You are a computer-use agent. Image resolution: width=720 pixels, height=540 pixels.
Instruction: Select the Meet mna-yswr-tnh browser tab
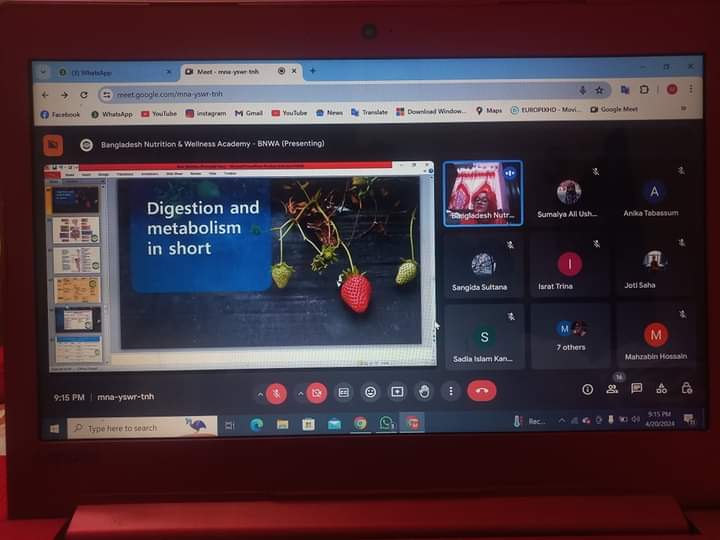coord(232,72)
